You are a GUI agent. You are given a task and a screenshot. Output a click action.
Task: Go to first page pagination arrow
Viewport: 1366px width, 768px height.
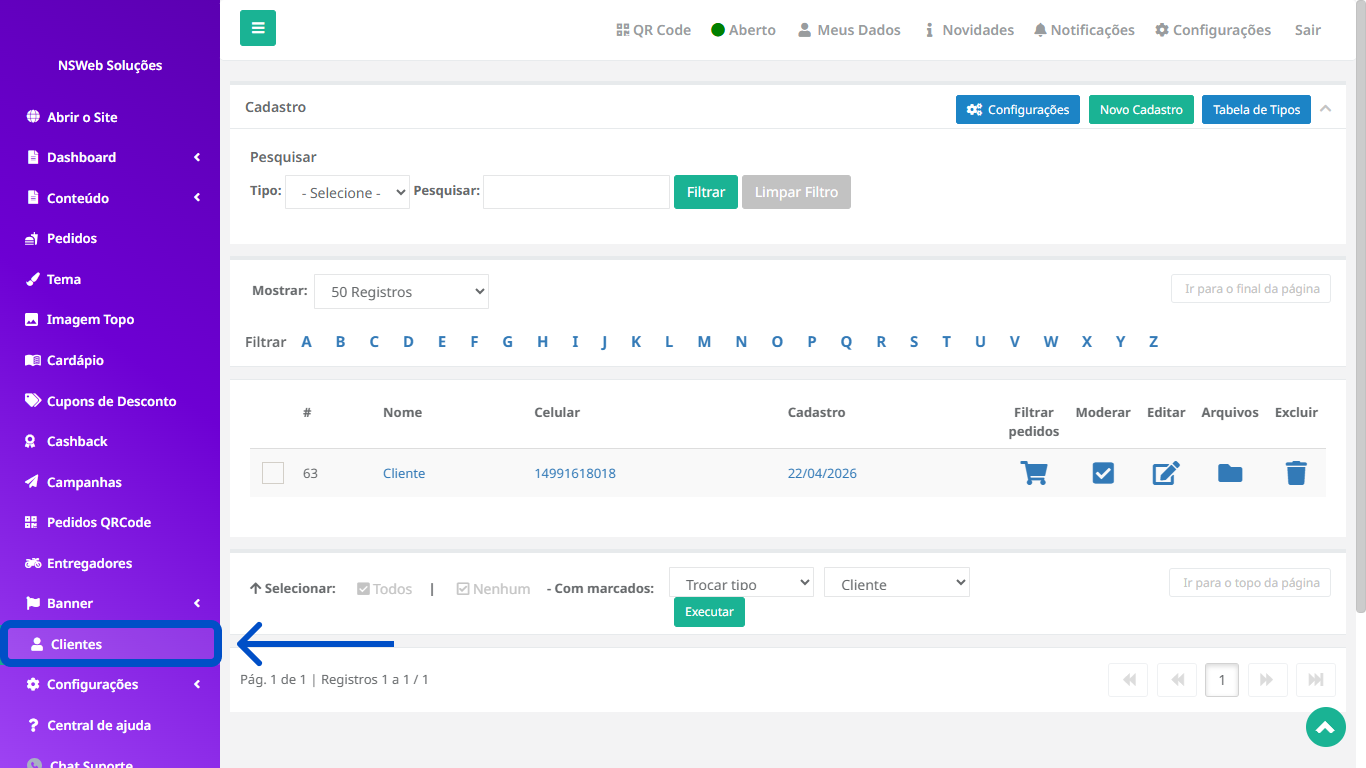pyautogui.click(x=1128, y=680)
